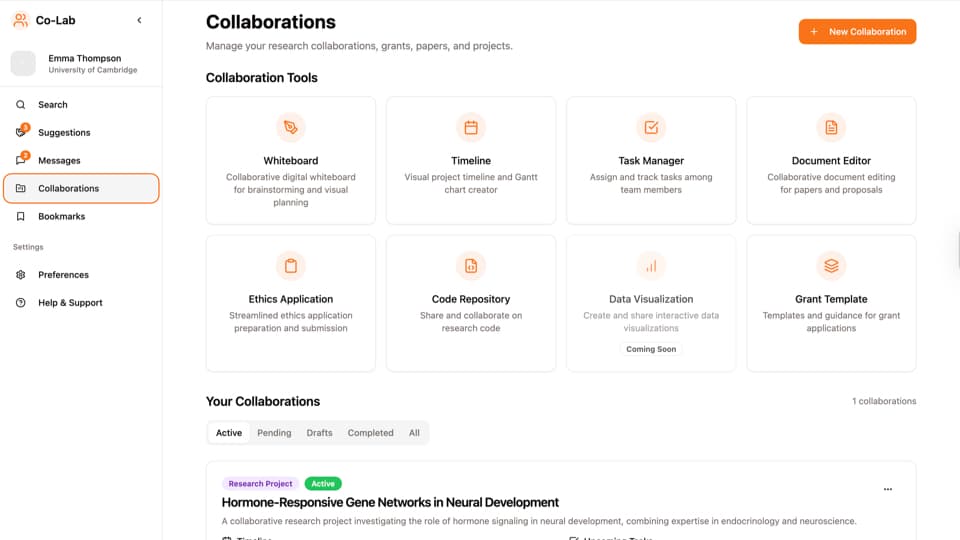This screenshot has width=960, height=540.
Task: Open Help & Support page
Action: click(x=81, y=303)
